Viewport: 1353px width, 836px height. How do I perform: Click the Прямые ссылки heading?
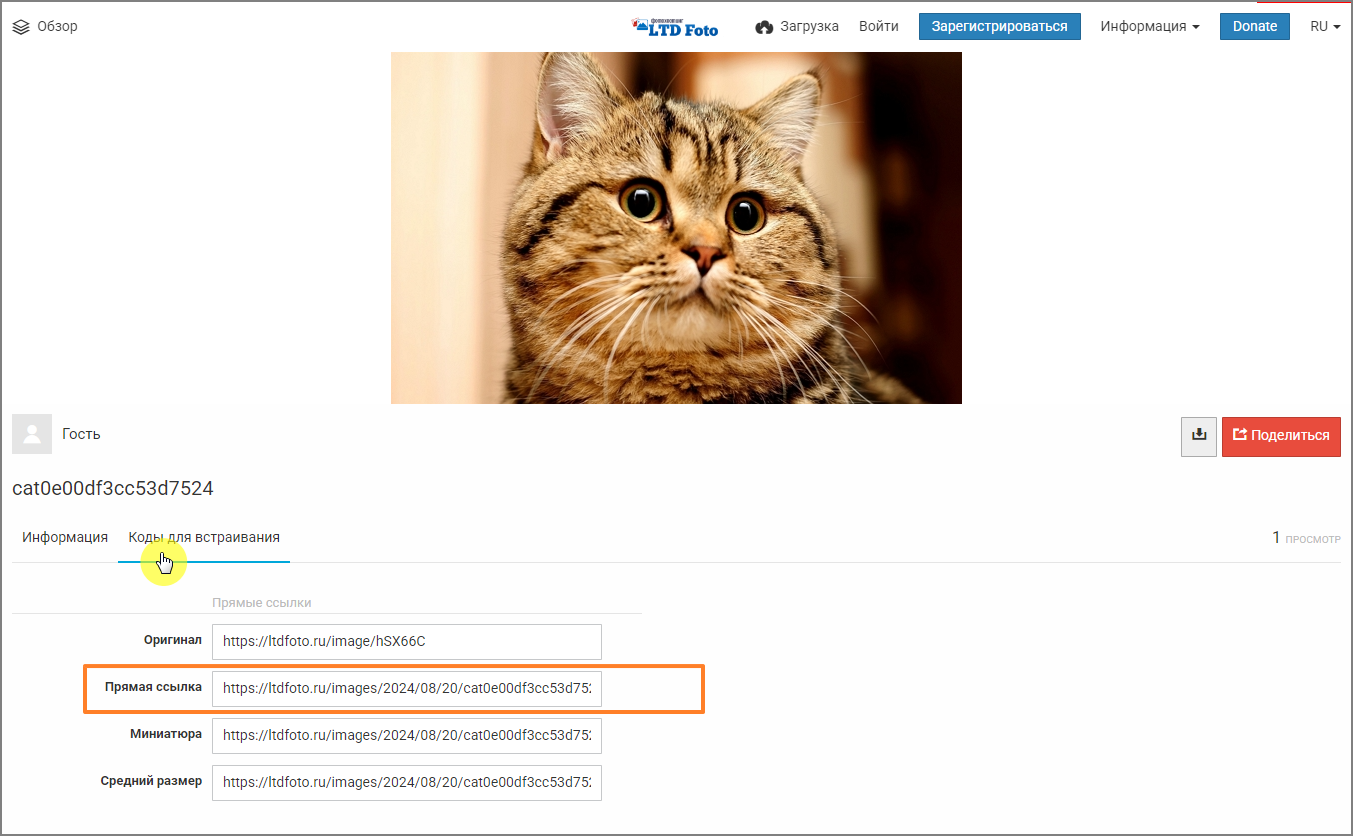tap(262, 603)
